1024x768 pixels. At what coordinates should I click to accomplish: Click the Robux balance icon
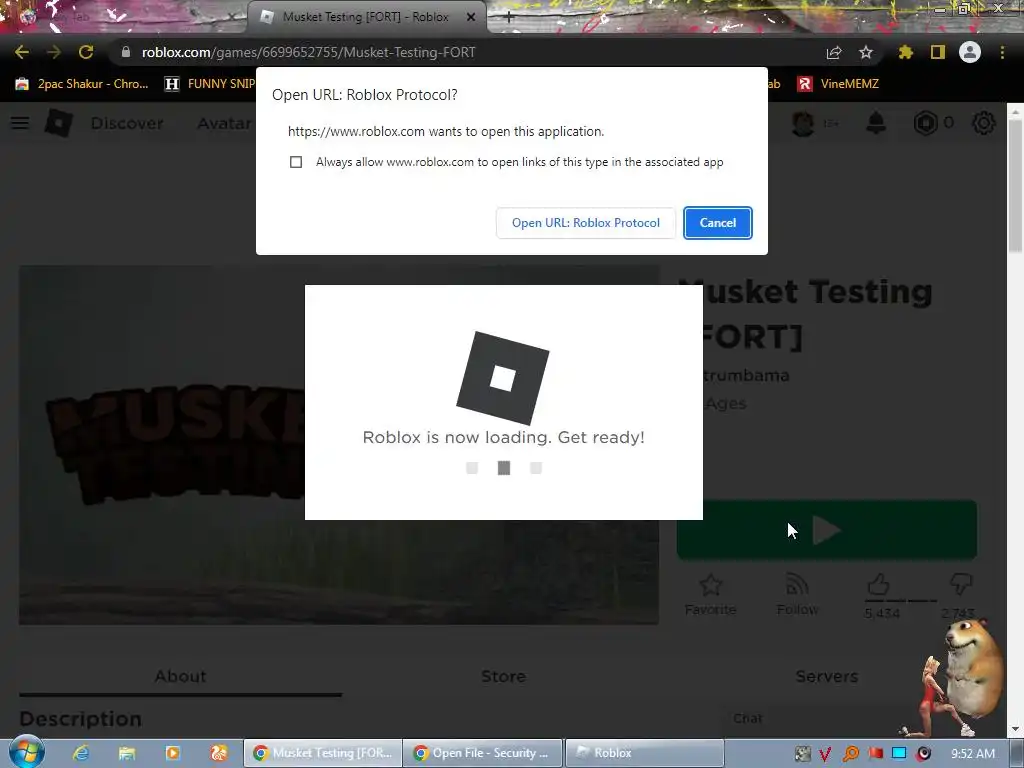click(925, 123)
